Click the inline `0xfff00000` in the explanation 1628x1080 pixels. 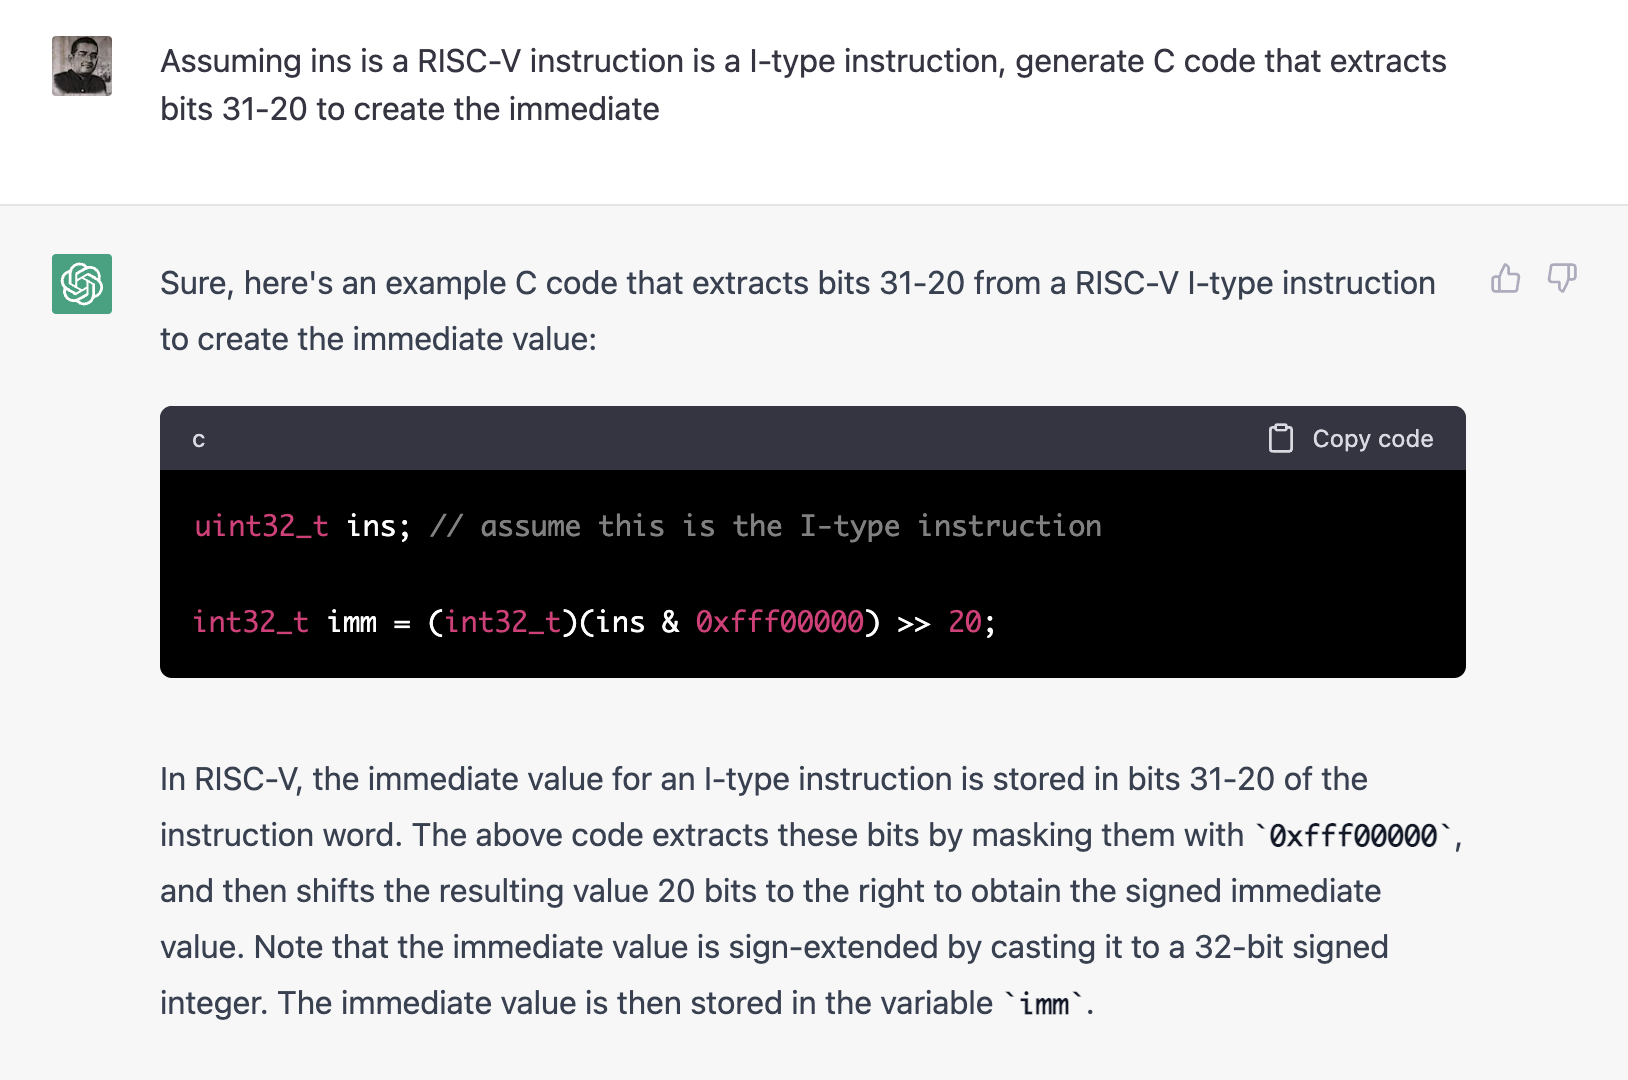tap(1352, 836)
